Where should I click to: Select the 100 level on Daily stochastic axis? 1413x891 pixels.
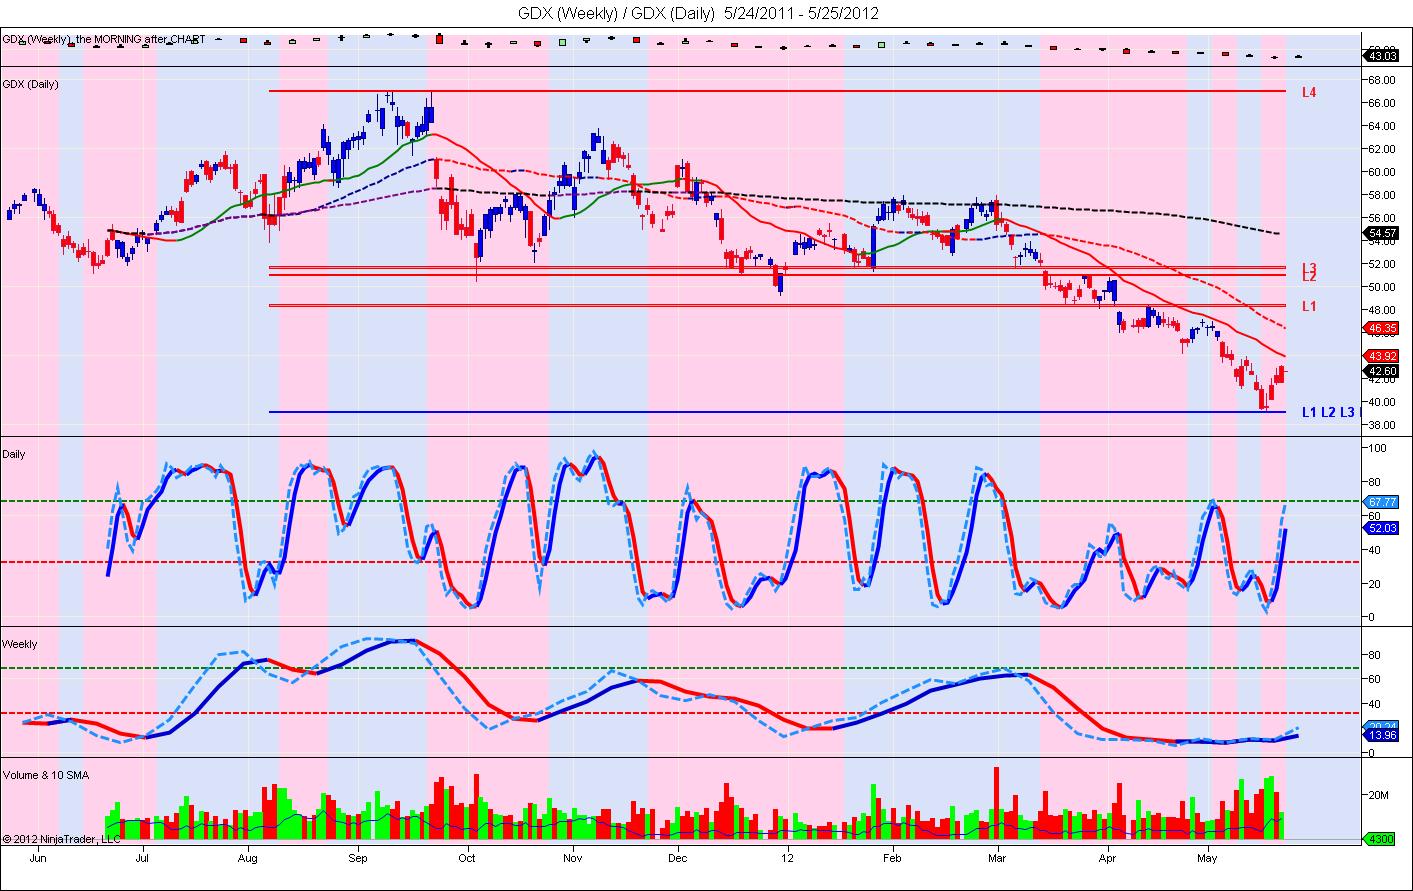point(1378,449)
